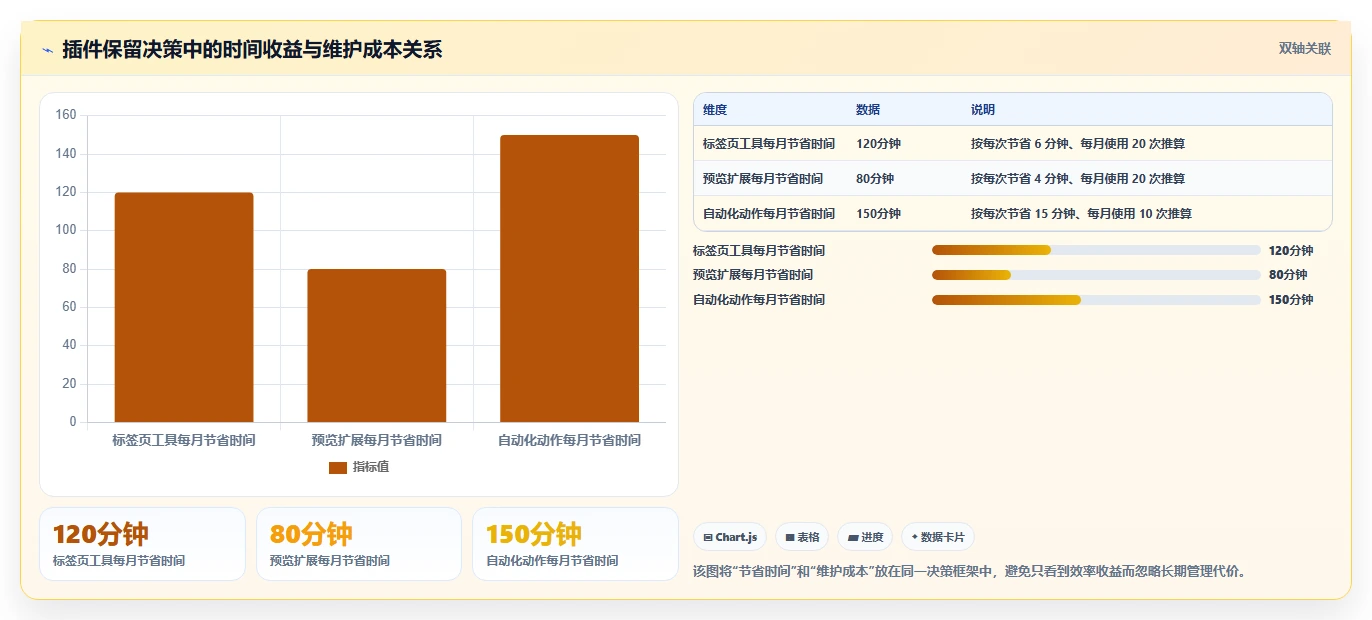Select the 数据卡片 tag chip

tap(938, 537)
